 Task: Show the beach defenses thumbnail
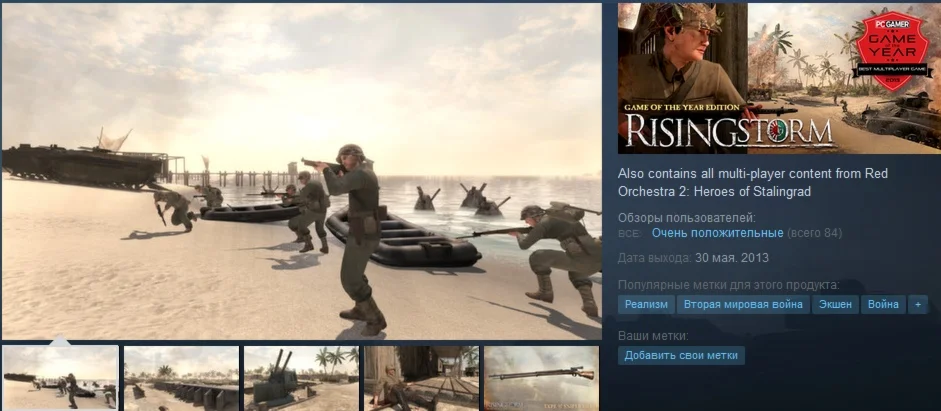click(x=181, y=377)
